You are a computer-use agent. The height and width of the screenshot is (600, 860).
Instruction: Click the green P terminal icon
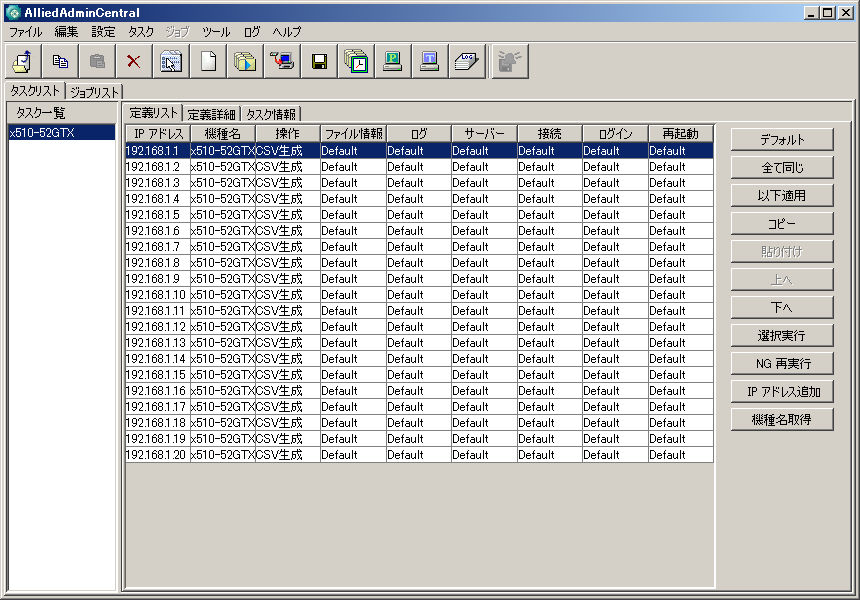[x=393, y=61]
